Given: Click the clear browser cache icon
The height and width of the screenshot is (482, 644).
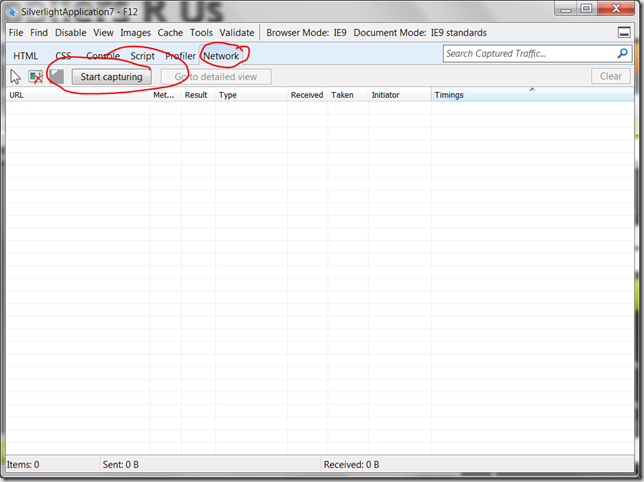Looking at the screenshot, I should pyautogui.click(x=36, y=77).
